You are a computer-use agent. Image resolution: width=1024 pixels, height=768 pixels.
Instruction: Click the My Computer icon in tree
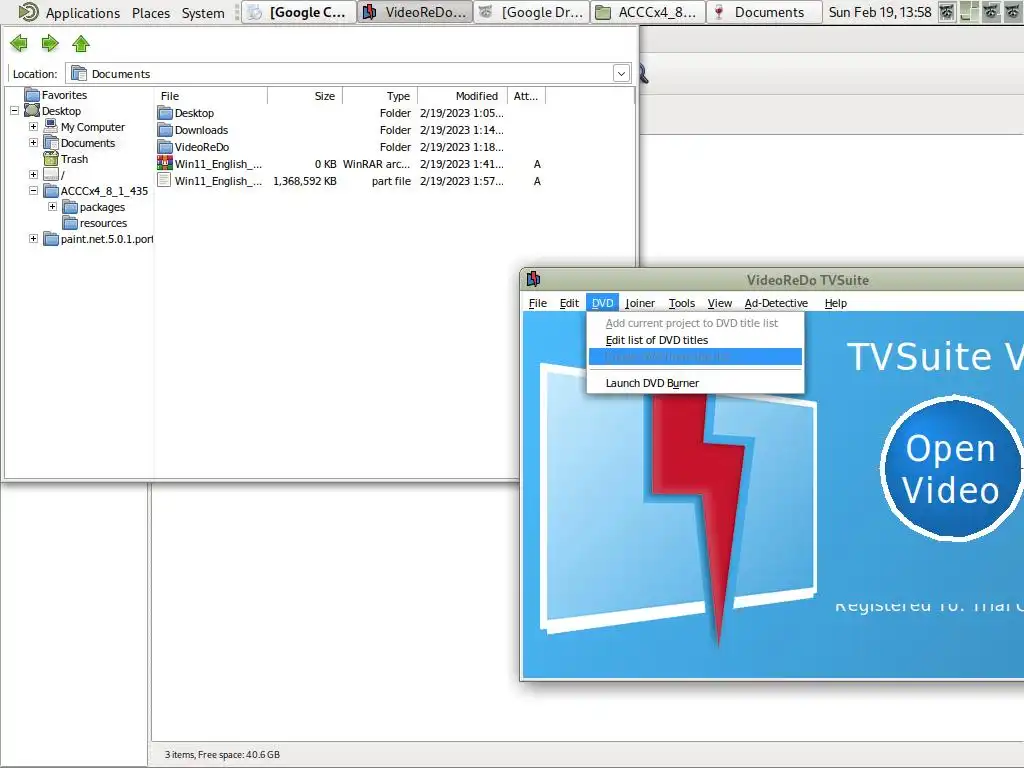(51, 127)
